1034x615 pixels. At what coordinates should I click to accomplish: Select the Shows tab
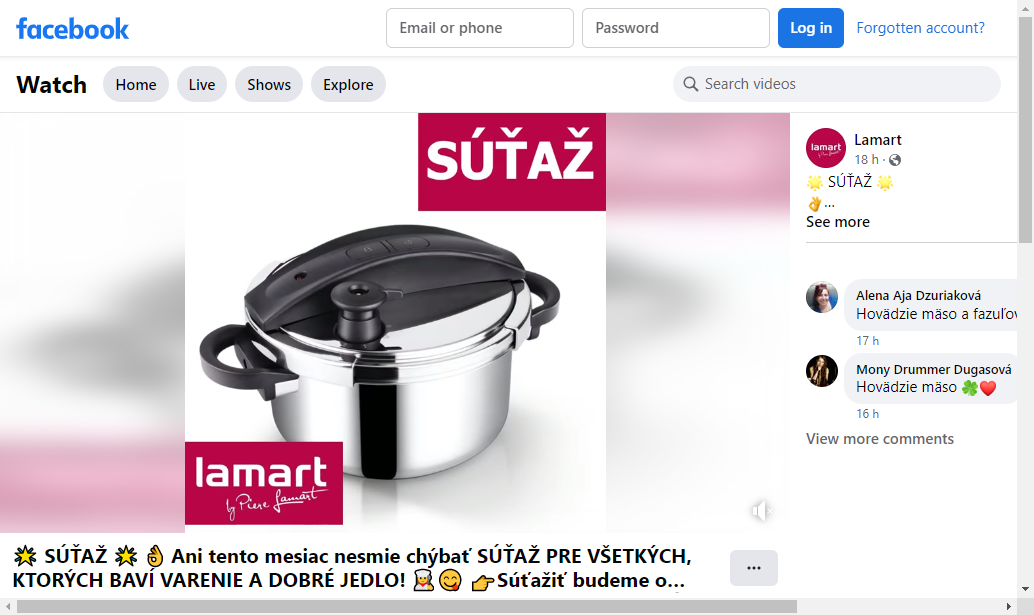click(269, 84)
